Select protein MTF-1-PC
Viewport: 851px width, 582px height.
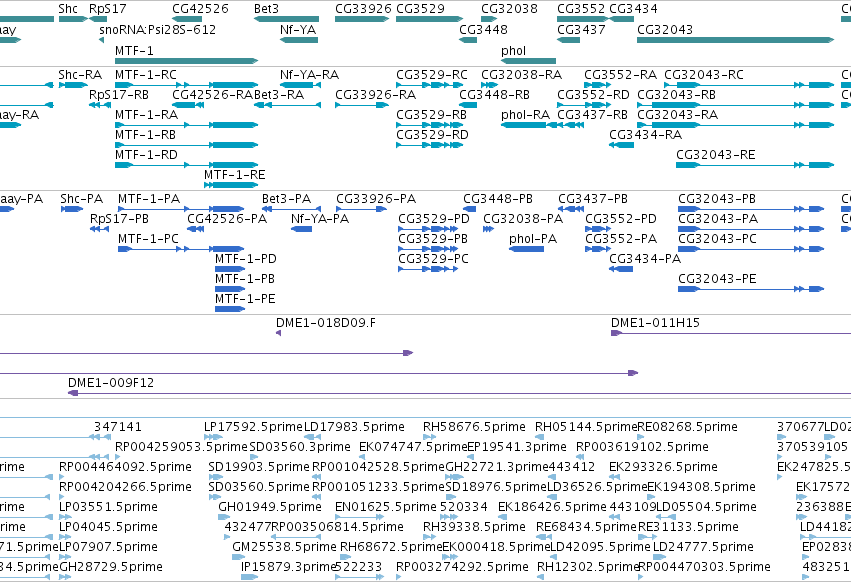[x=181, y=249]
